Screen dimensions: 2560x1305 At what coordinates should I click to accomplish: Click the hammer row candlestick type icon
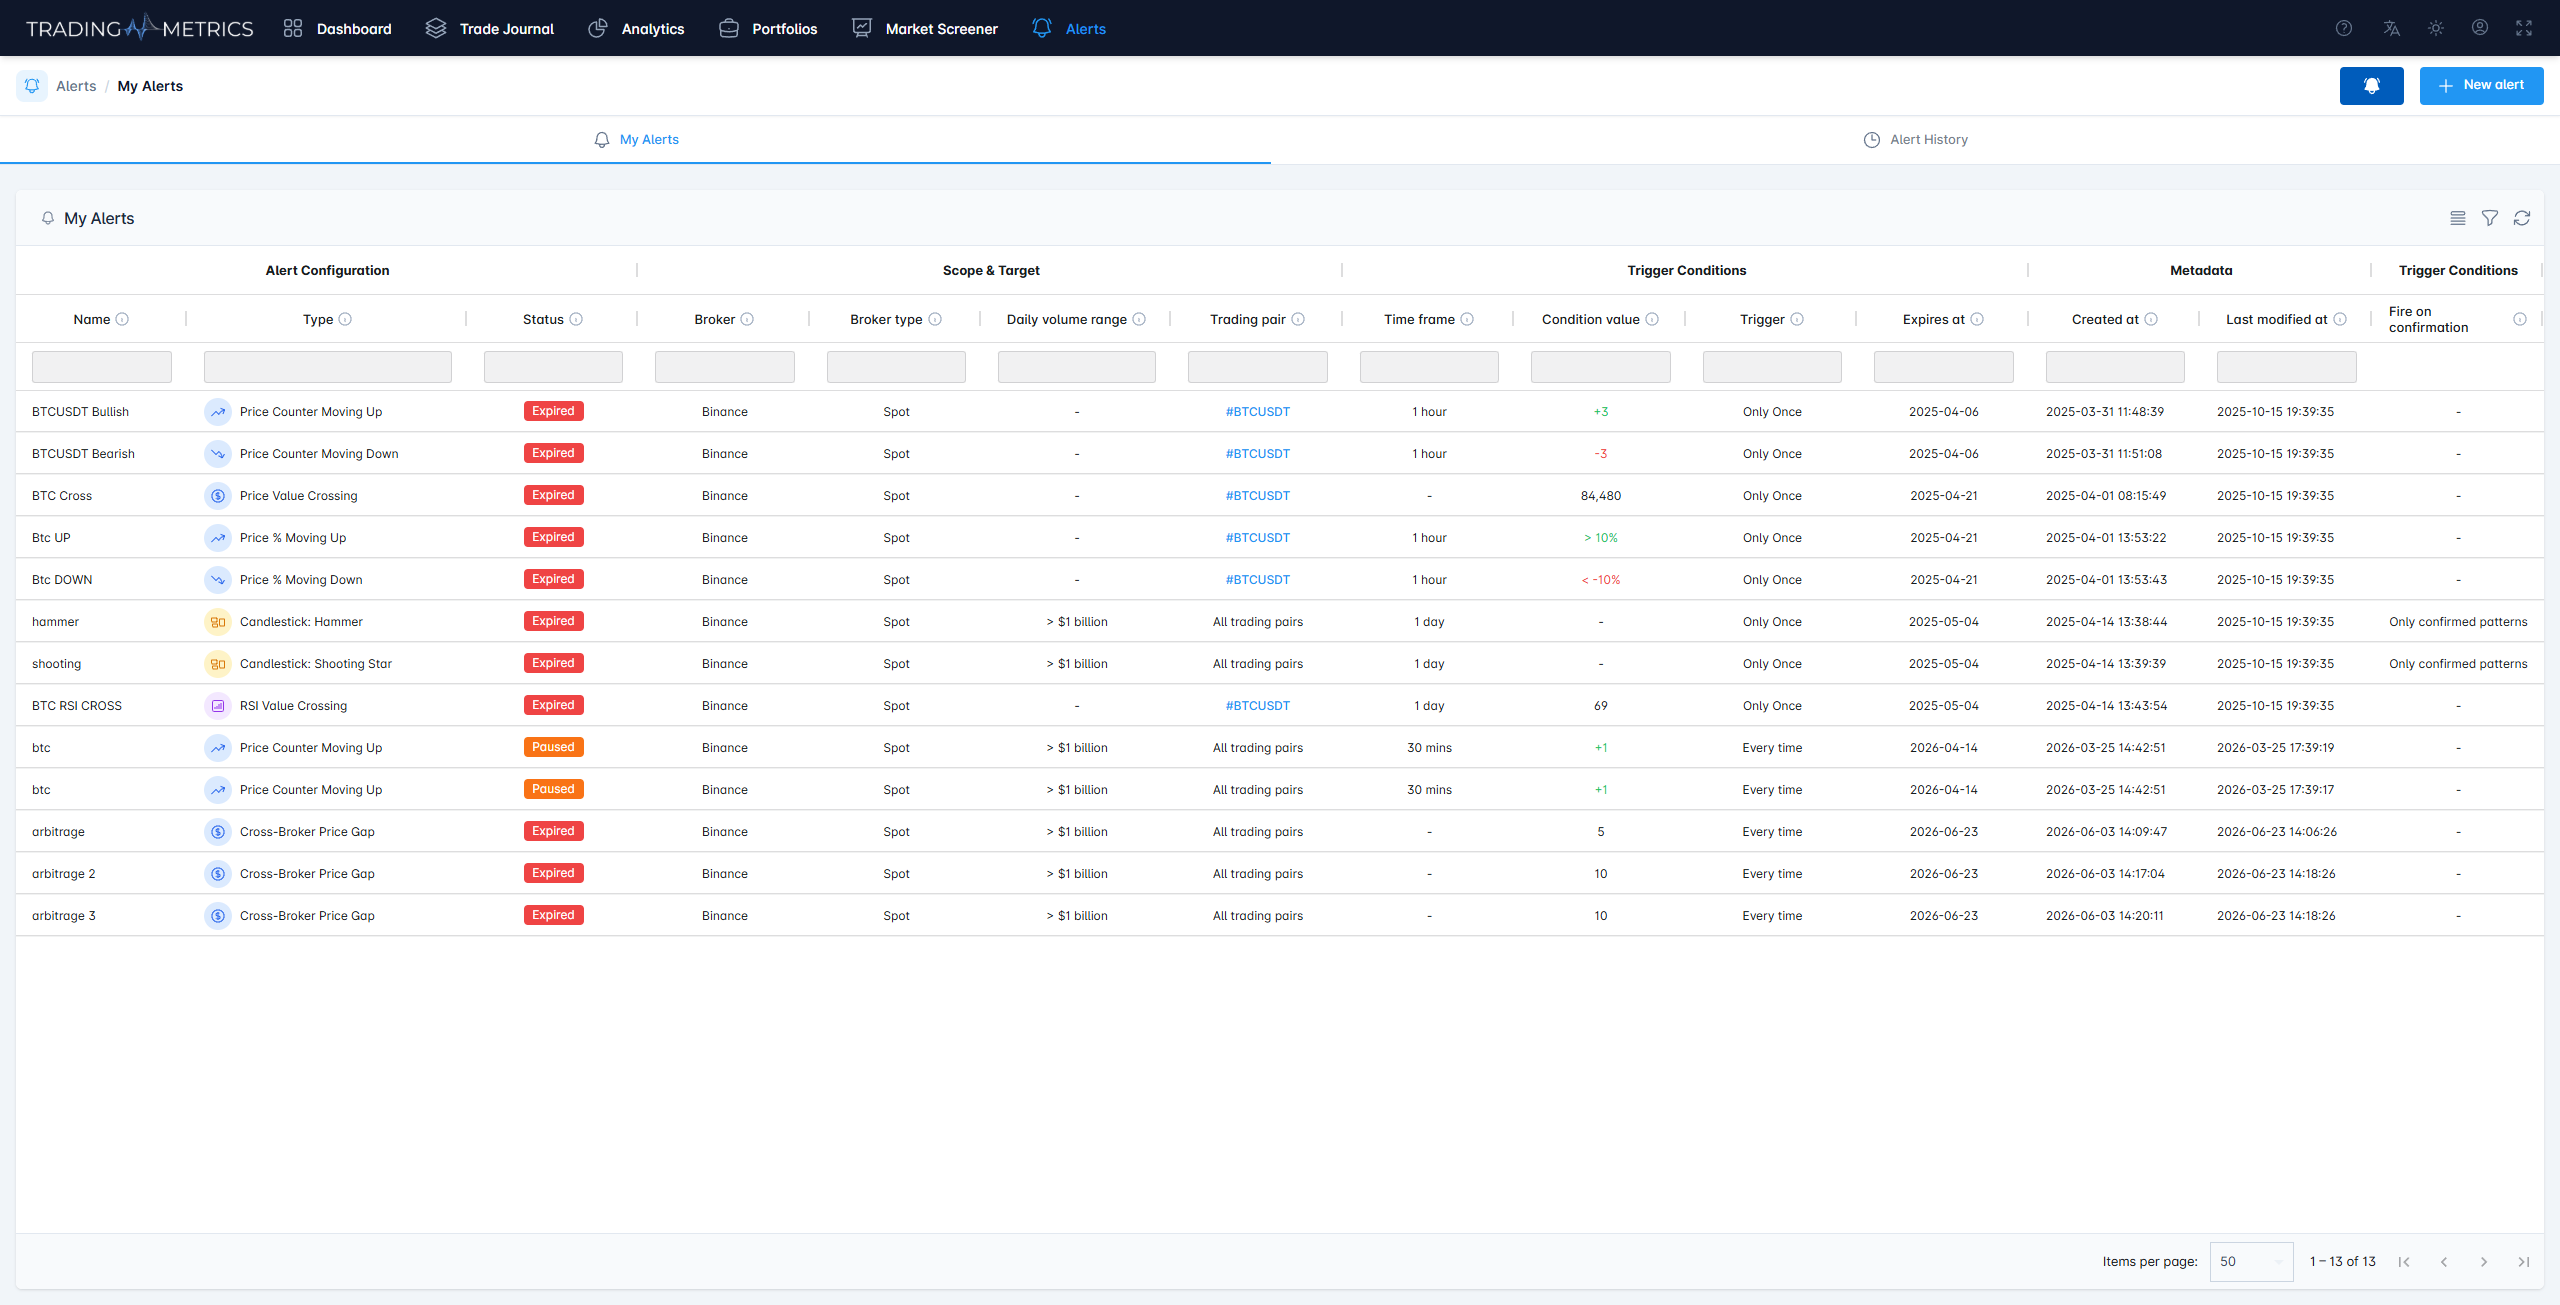(218, 622)
